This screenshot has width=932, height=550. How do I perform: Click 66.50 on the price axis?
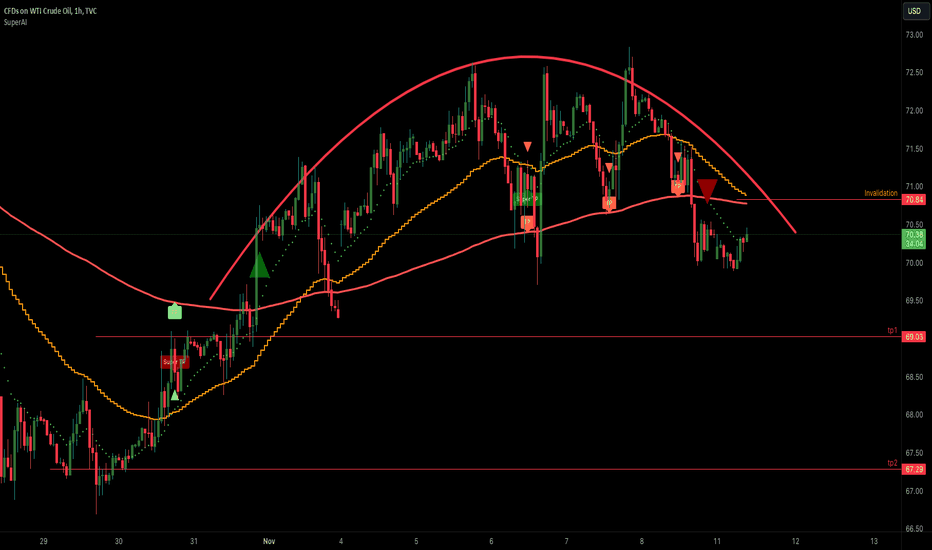[x=914, y=529]
